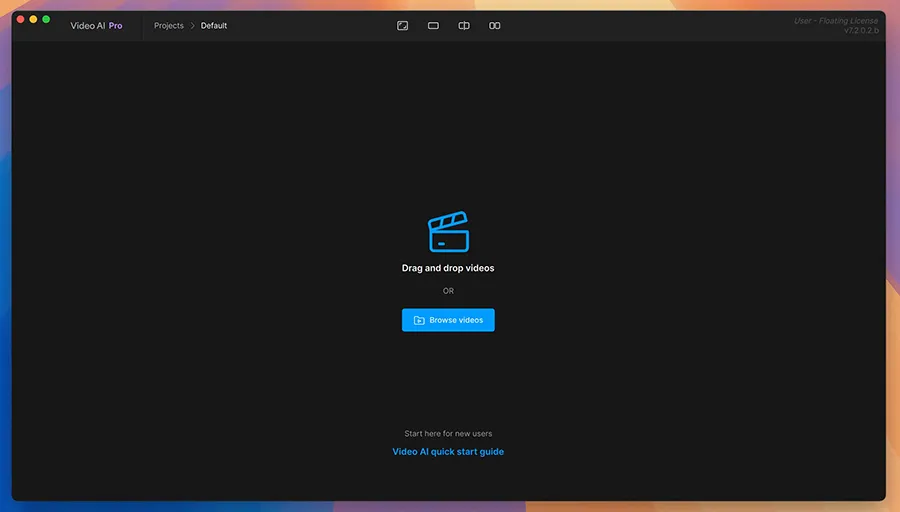Click the OR separator text

(448, 291)
